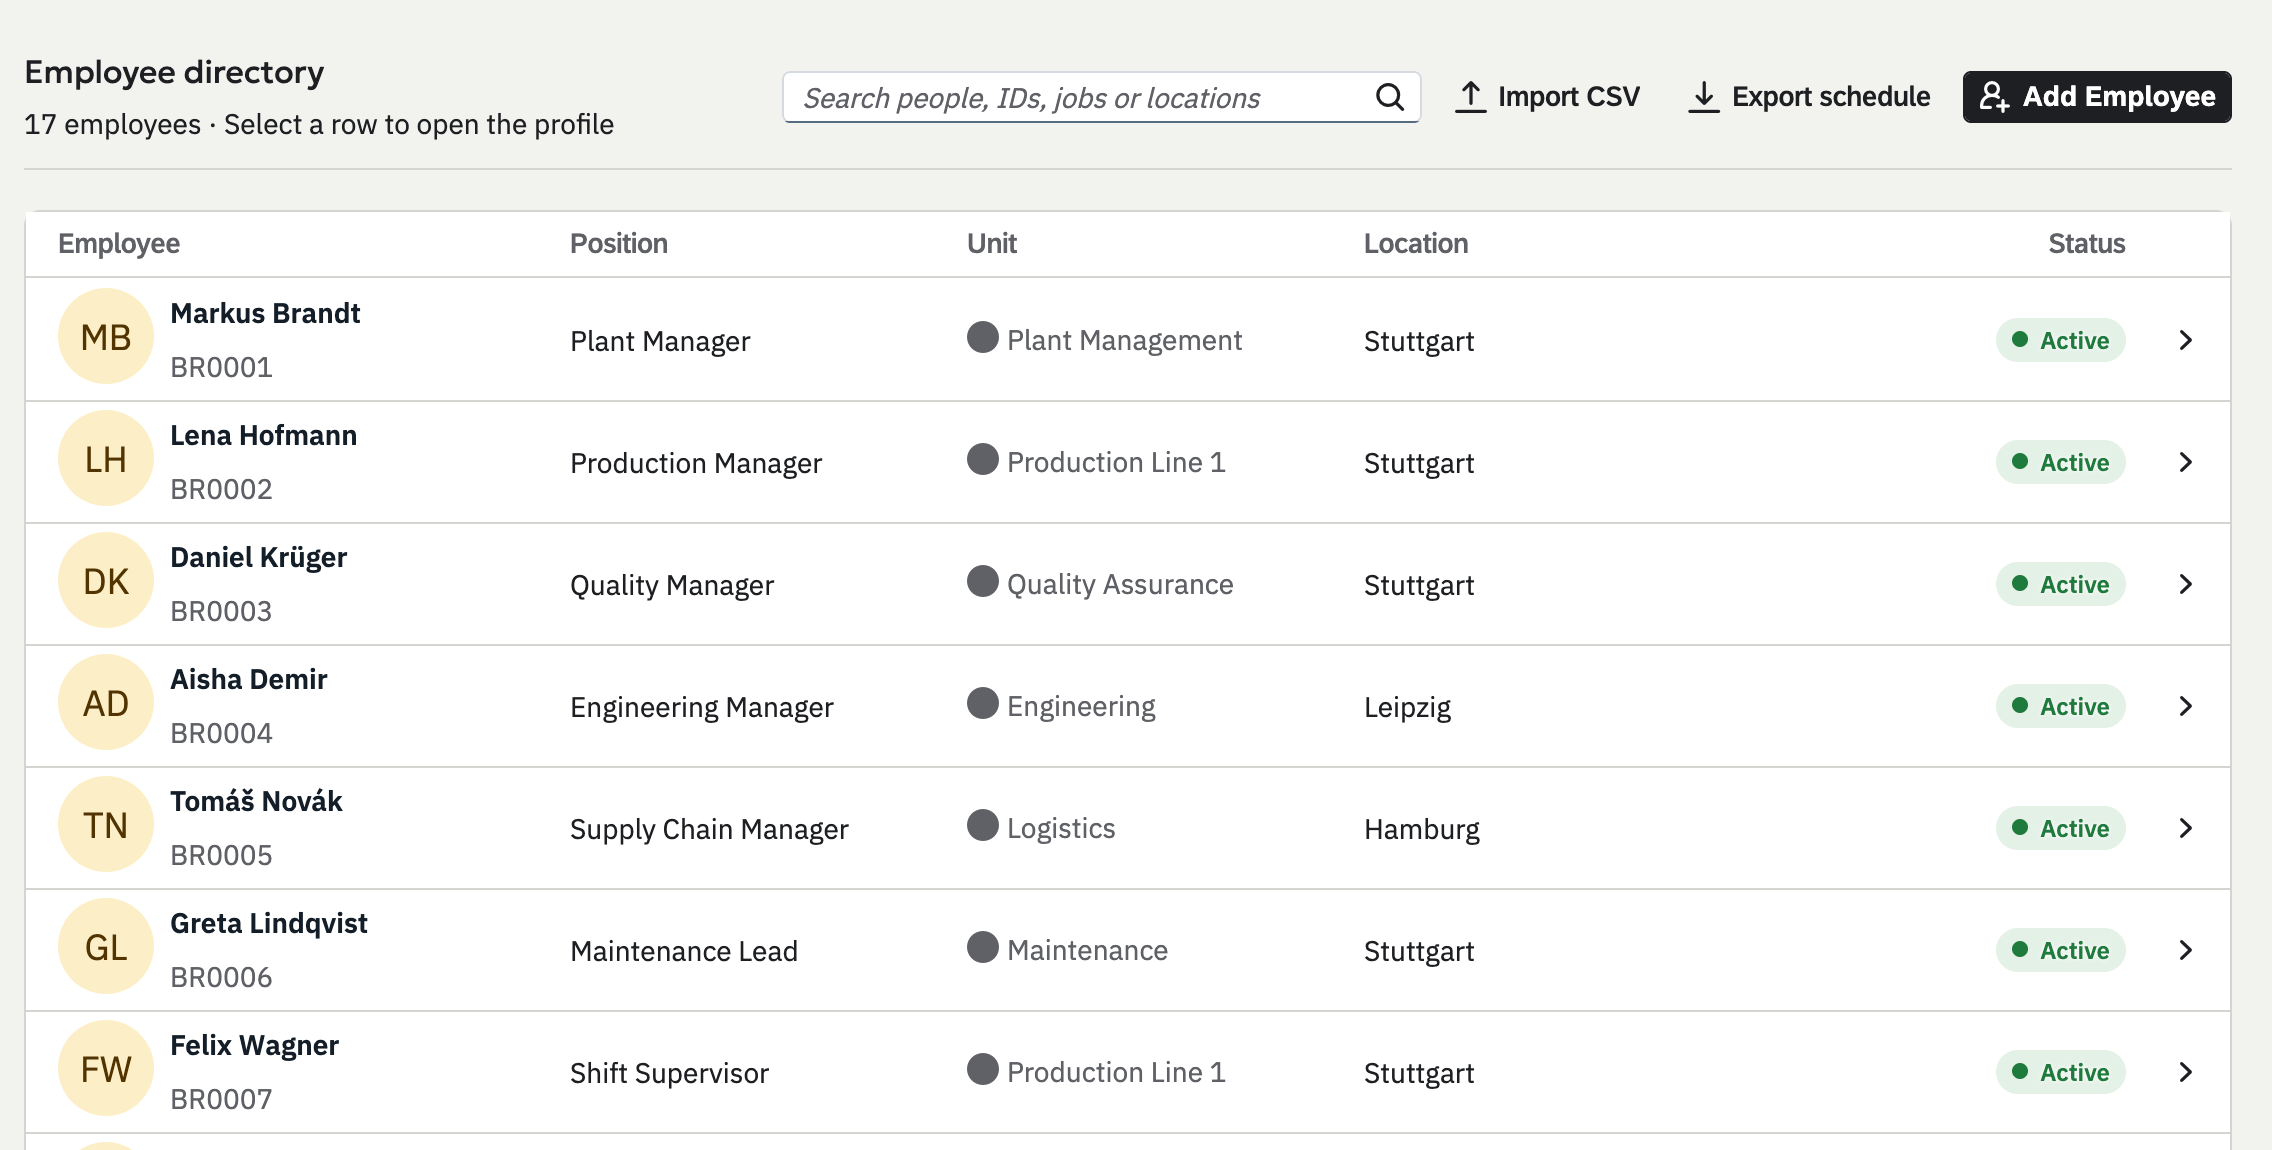Click the Supply Chain Manager position cell
The image size is (2272, 1150).
(709, 829)
